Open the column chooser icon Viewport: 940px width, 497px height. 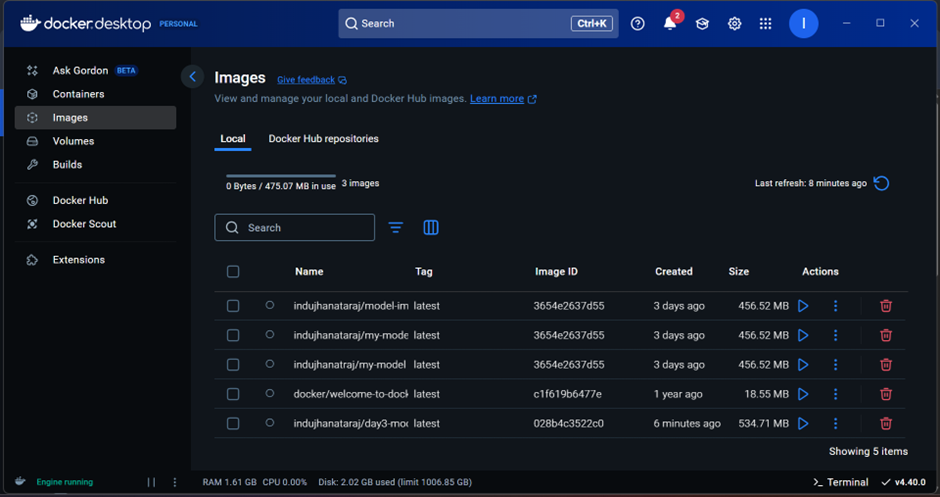pyautogui.click(x=431, y=227)
